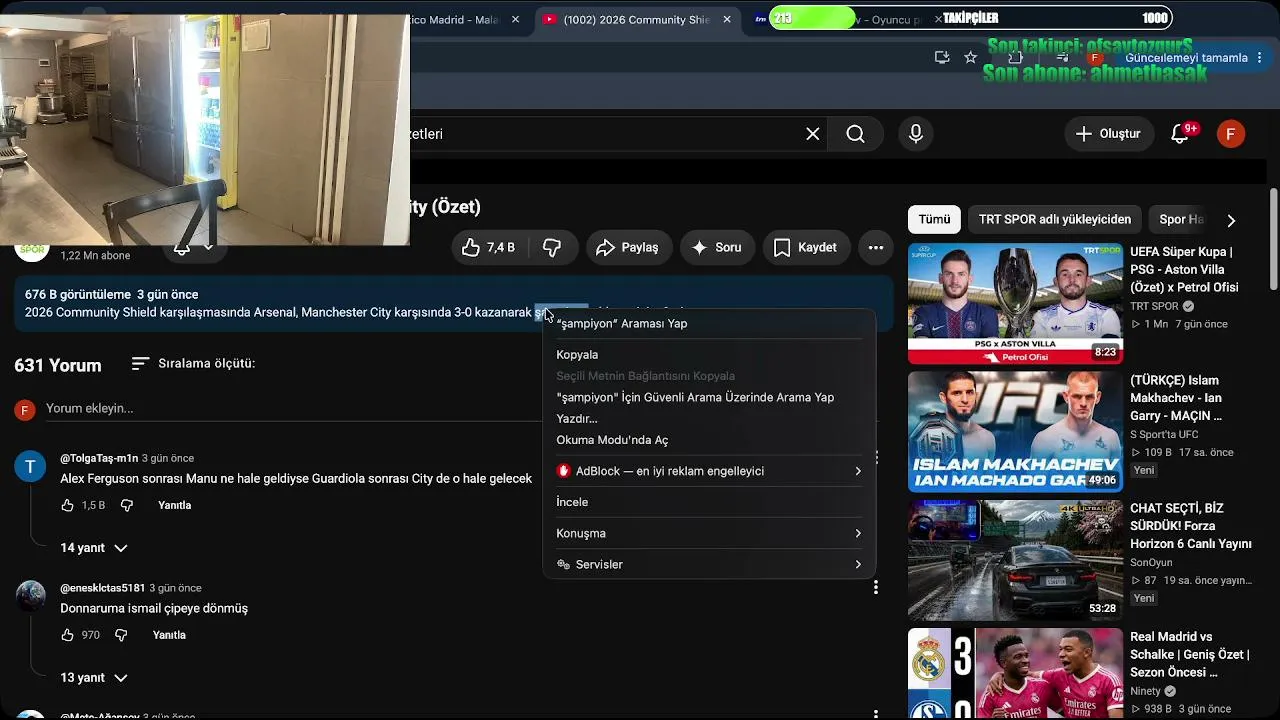Dislike the comment by @enesklctas5181
Screen dimensions: 1280x720
(x=121, y=635)
